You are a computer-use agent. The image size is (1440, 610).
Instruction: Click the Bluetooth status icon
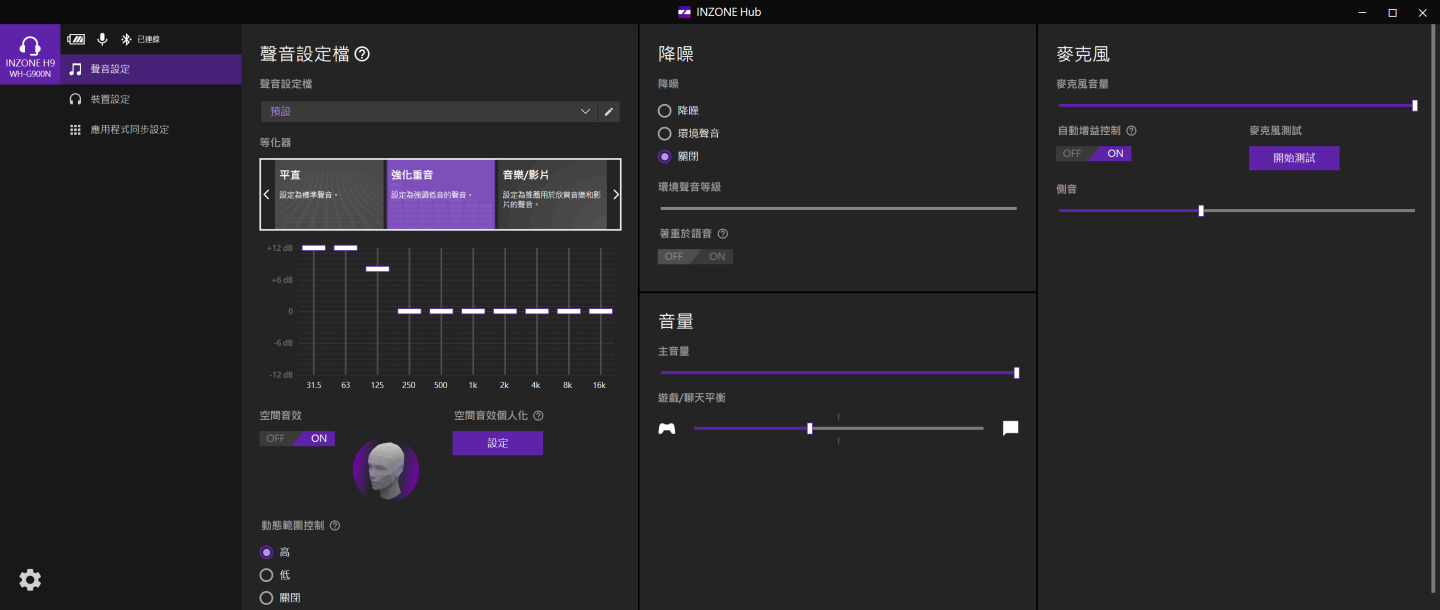126,39
